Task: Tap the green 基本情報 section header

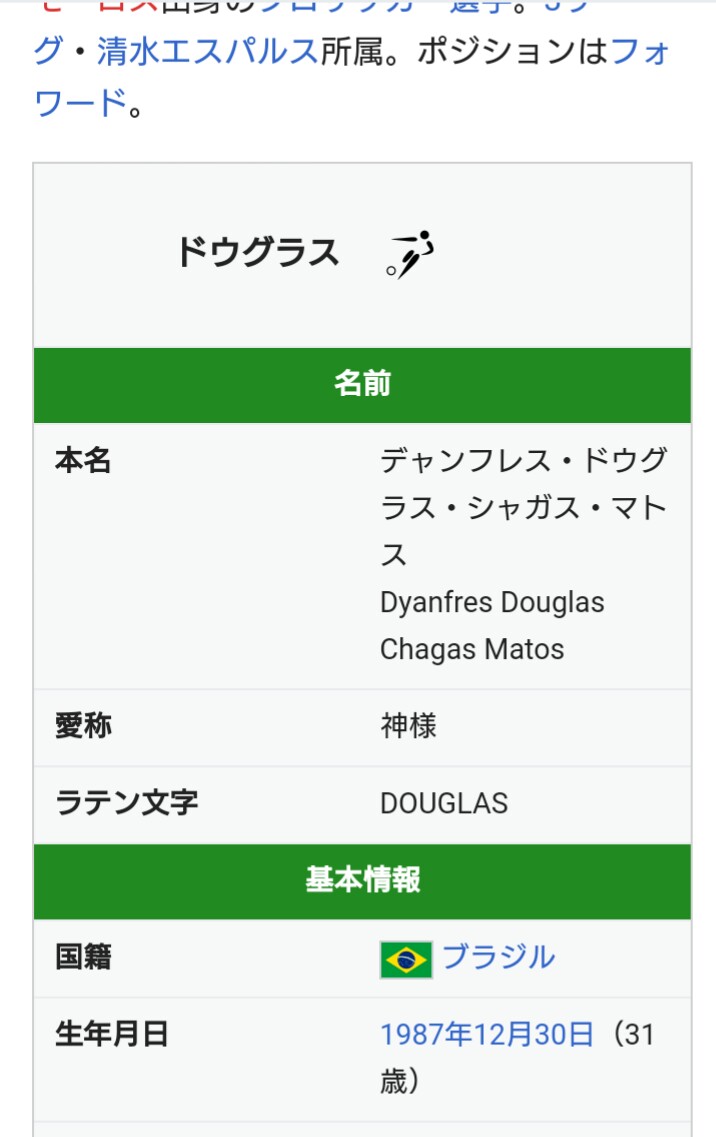Action: (x=362, y=881)
